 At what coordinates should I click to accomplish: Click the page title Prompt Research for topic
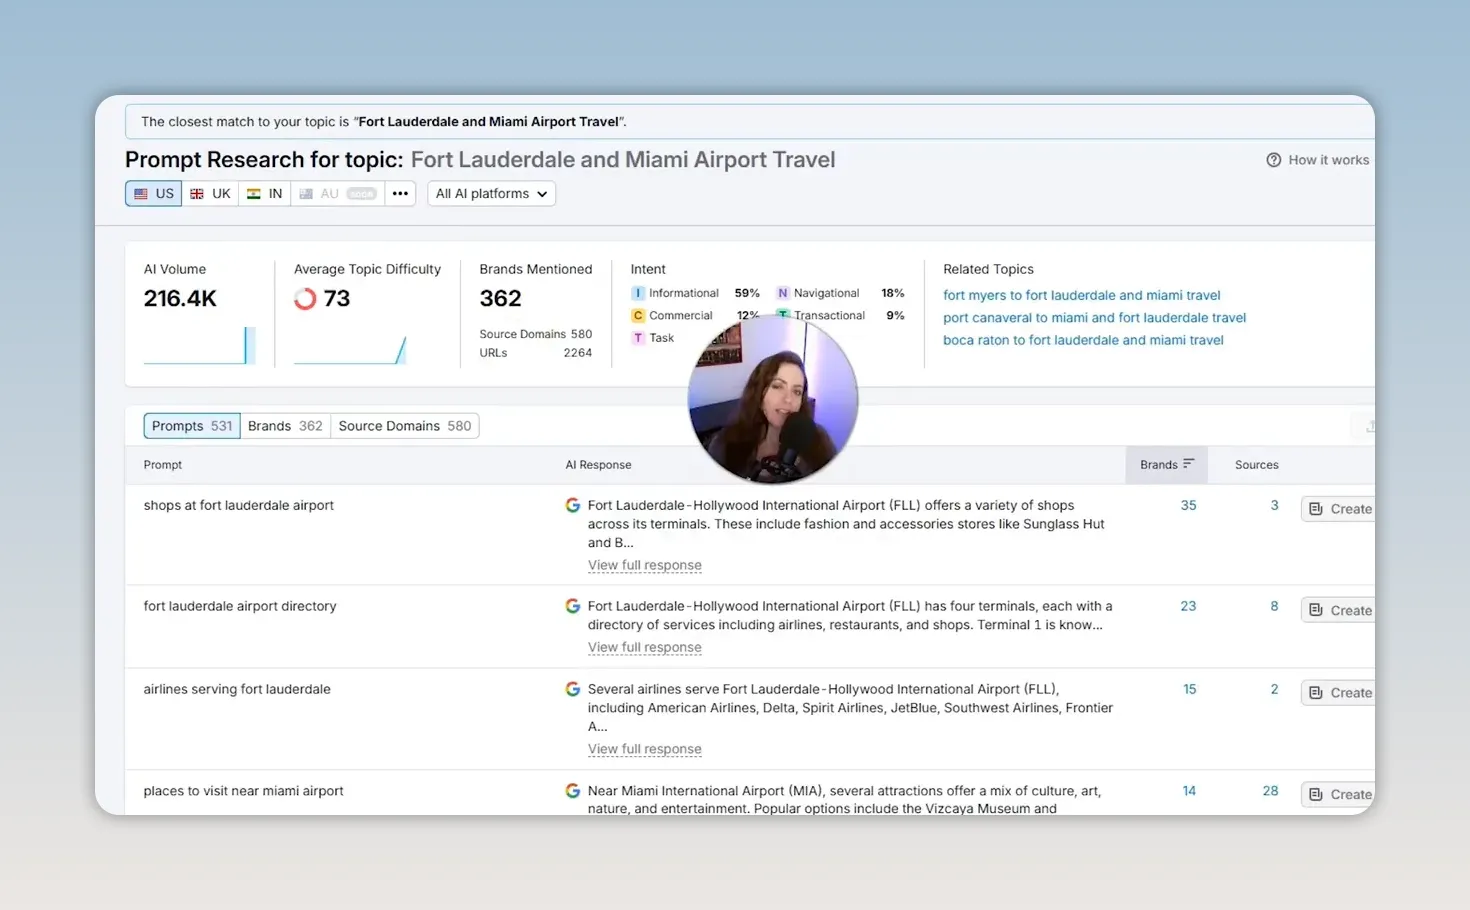264,160
